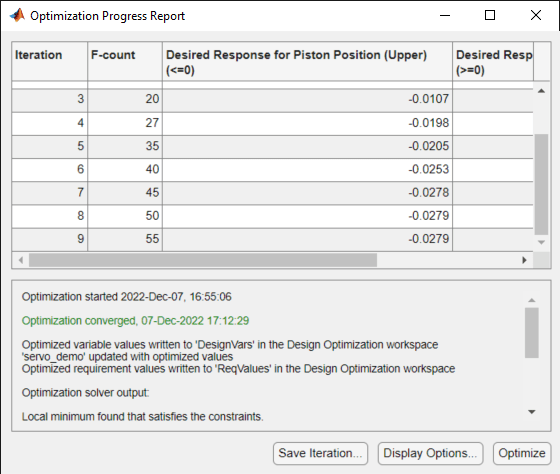Click the table's vertical scroll up arrow
The width and height of the screenshot is (560, 474).
(x=541, y=91)
